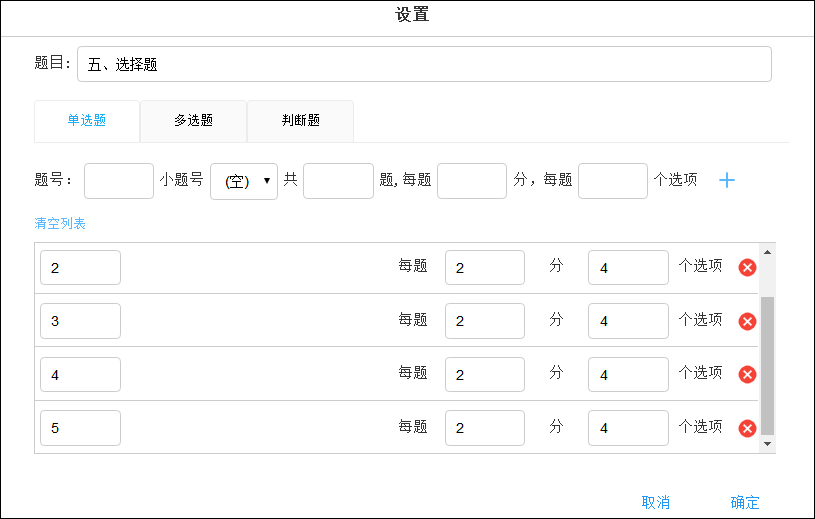Click the 共 question count field
Viewport: 815px width, 519px height.
[x=338, y=181]
